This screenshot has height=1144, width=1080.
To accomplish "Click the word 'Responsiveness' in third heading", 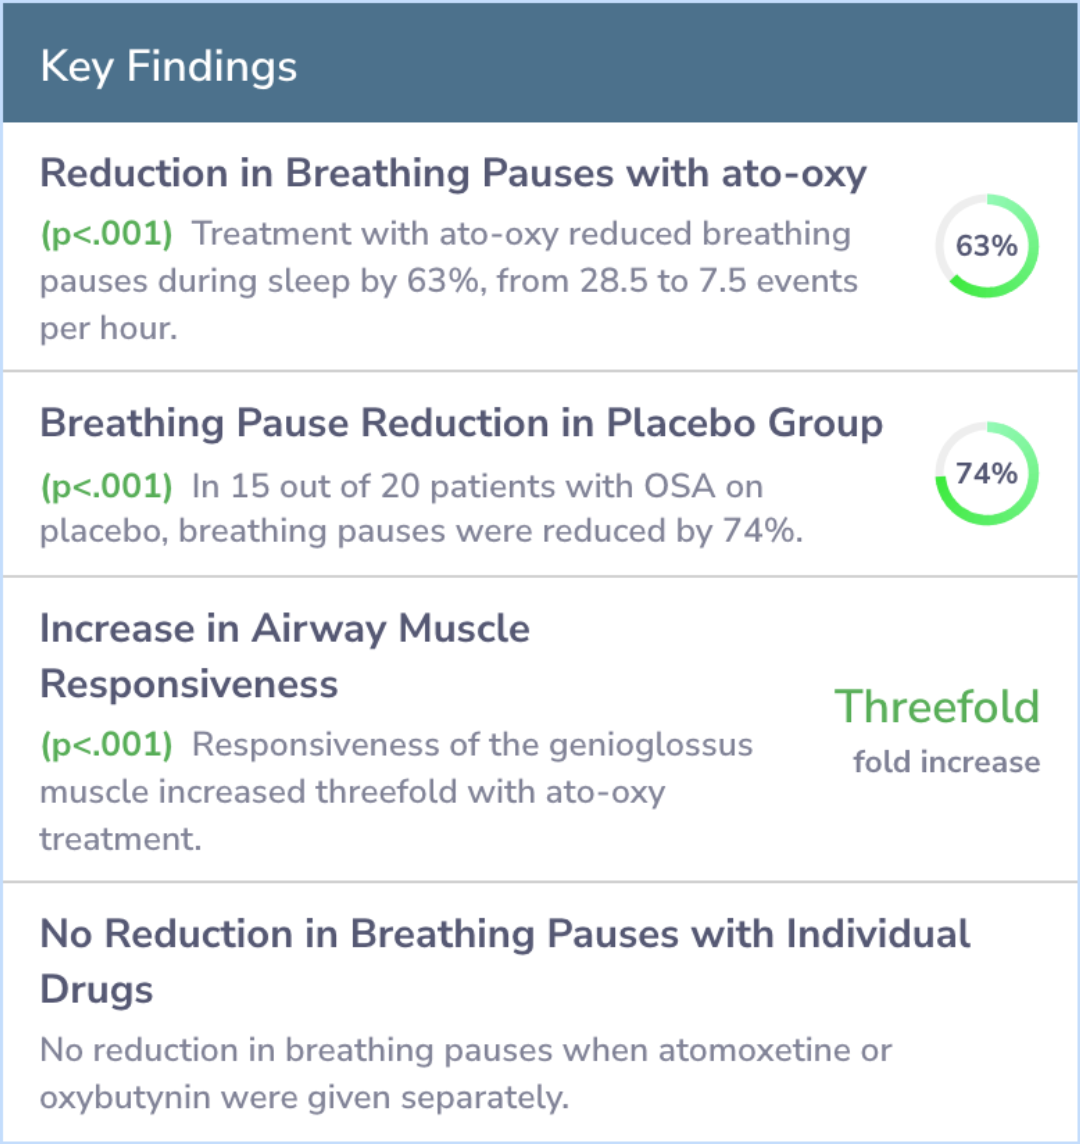I will click(x=189, y=685).
